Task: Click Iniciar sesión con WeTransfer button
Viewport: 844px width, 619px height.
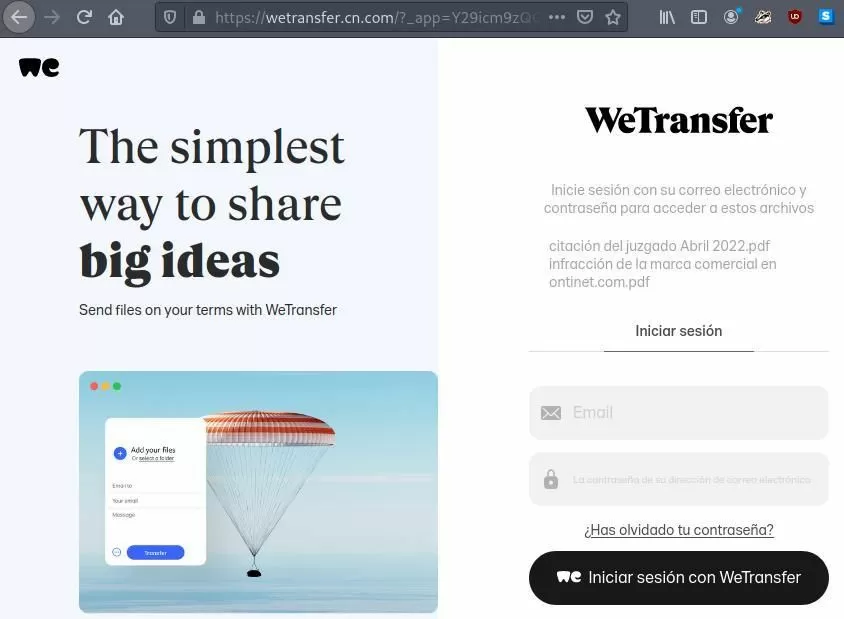Action: 678,578
